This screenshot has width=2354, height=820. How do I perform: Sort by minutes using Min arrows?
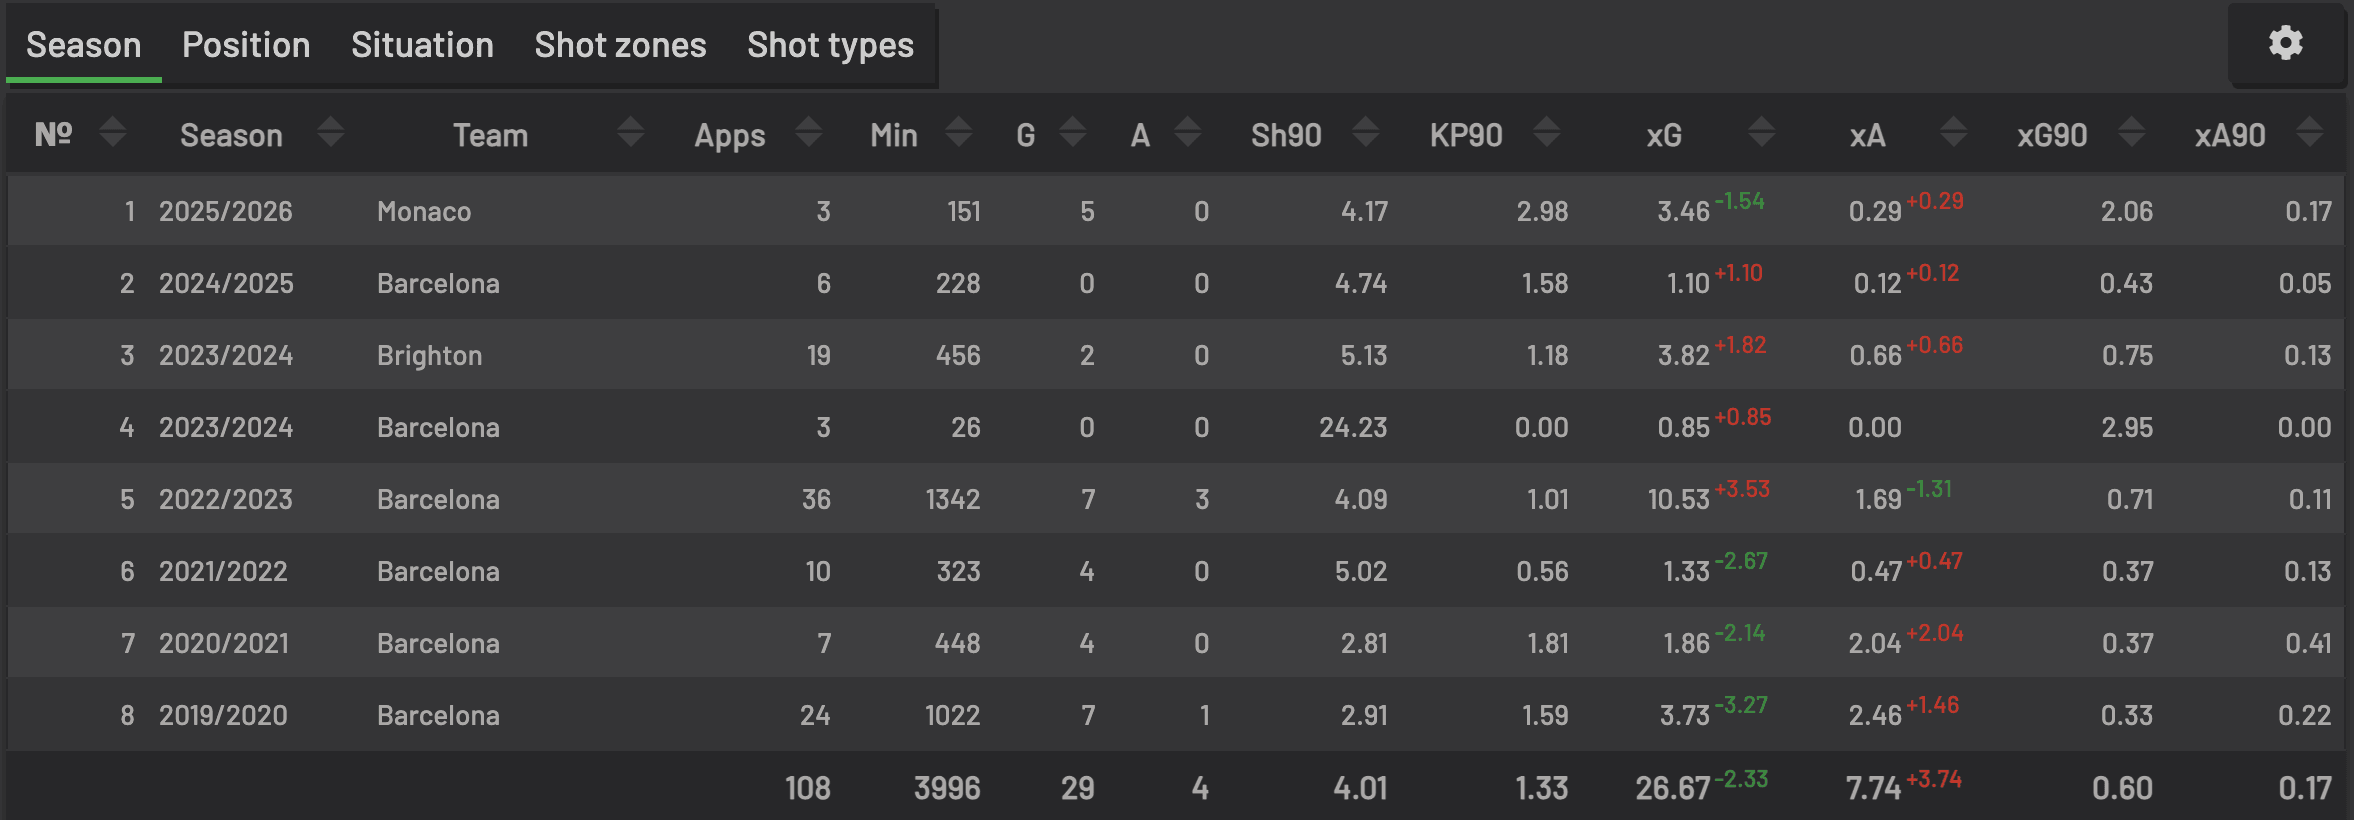[959, 132]
